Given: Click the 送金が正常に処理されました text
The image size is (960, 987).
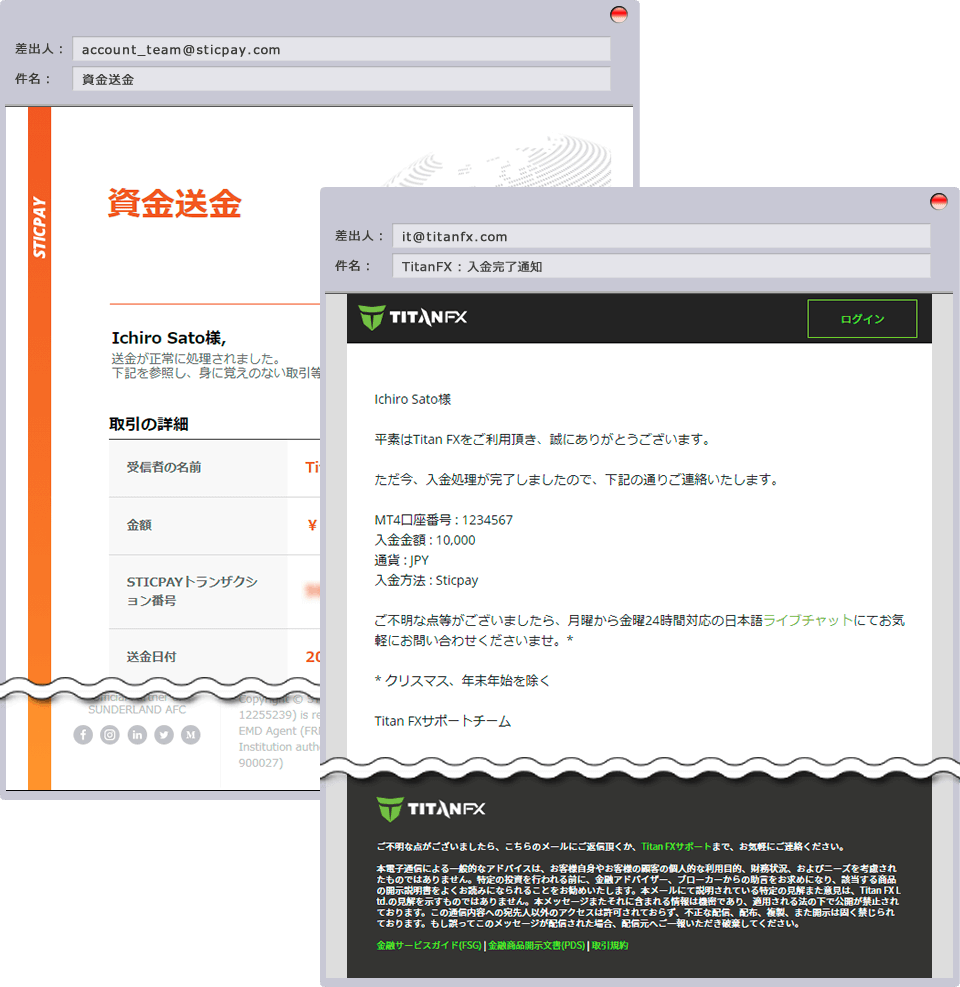Looking at the screenshot, I should [196, 359].
